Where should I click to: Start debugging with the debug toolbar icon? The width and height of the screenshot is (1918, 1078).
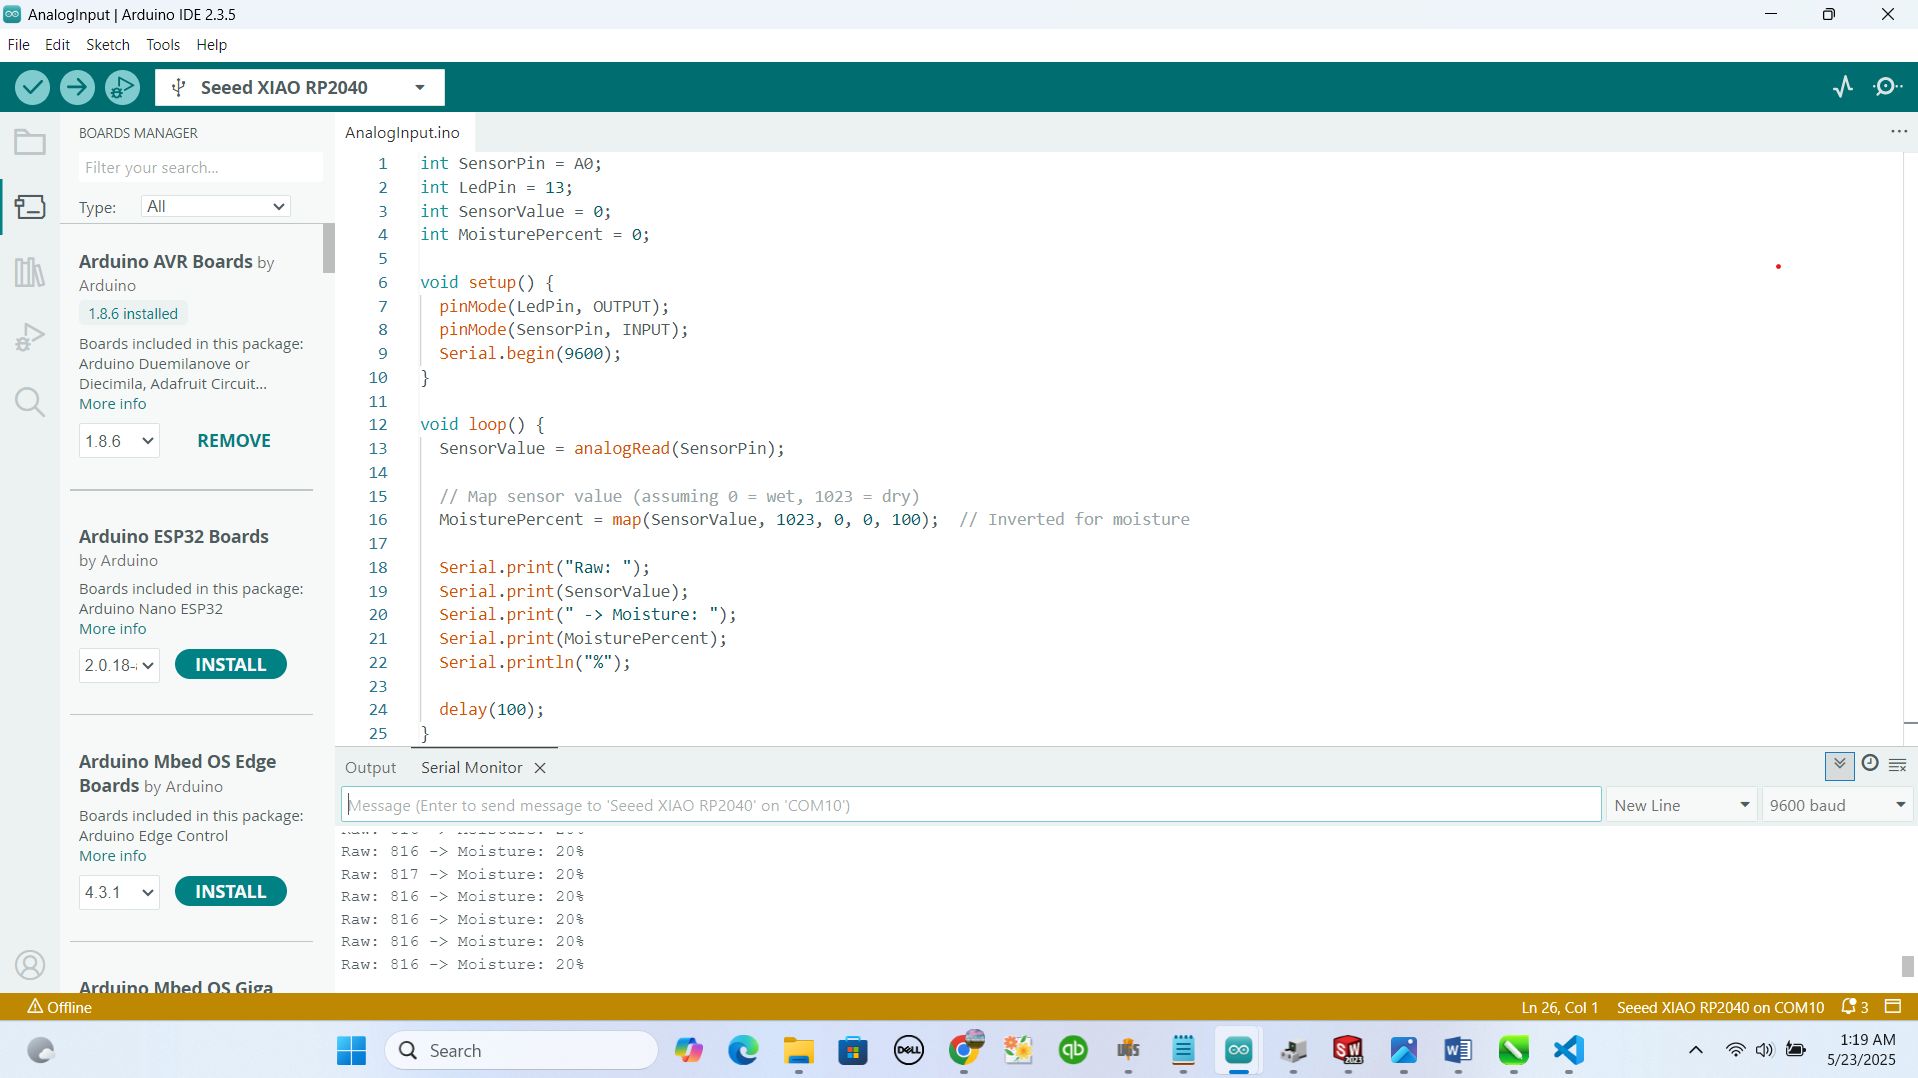[122, 88]
